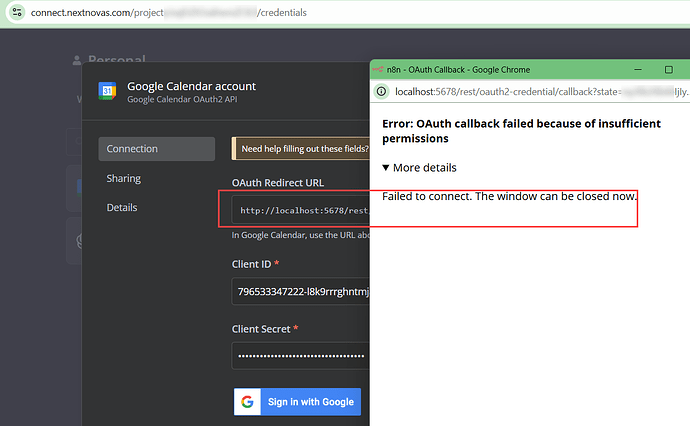Click the info icon in OAuth Callback address bar

(381, 92)
